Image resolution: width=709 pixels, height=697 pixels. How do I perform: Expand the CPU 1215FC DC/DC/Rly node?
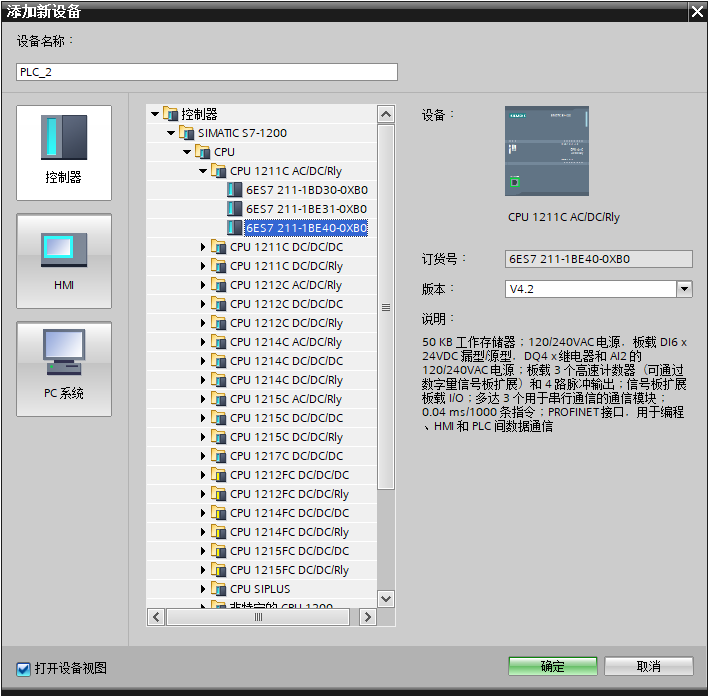(203, 570)
